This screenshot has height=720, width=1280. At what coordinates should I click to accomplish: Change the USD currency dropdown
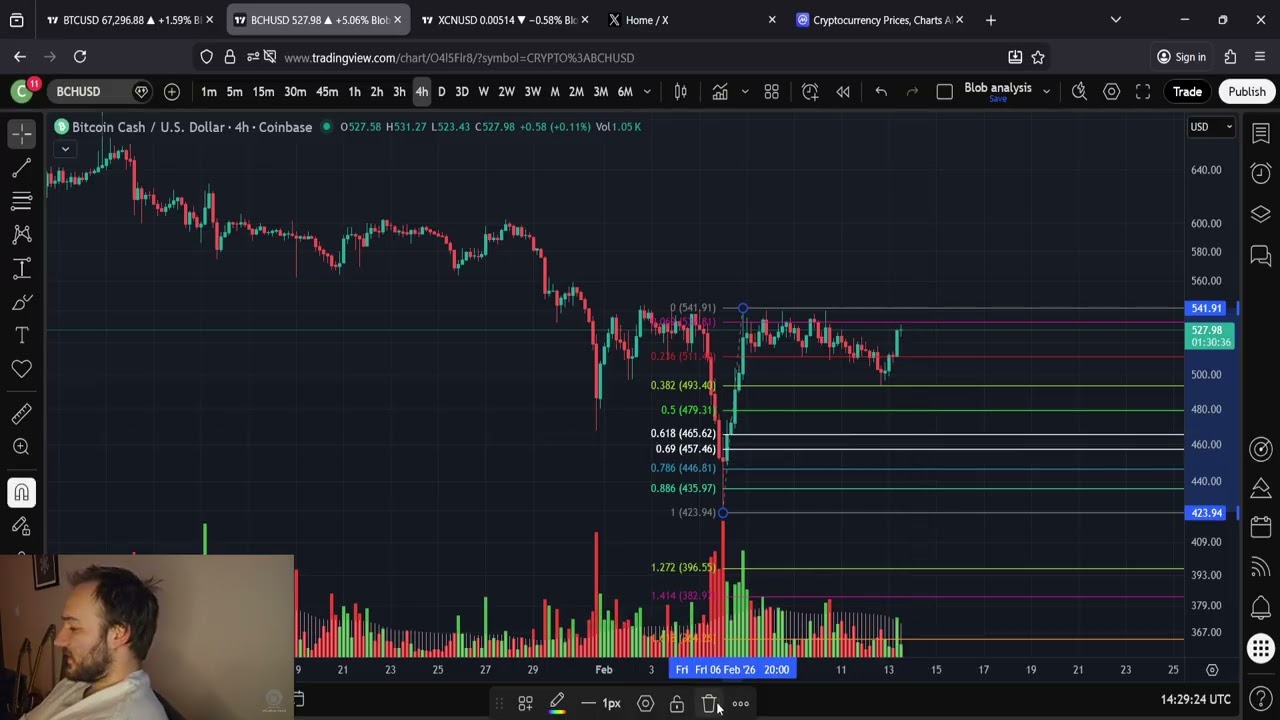(1210, 127)
